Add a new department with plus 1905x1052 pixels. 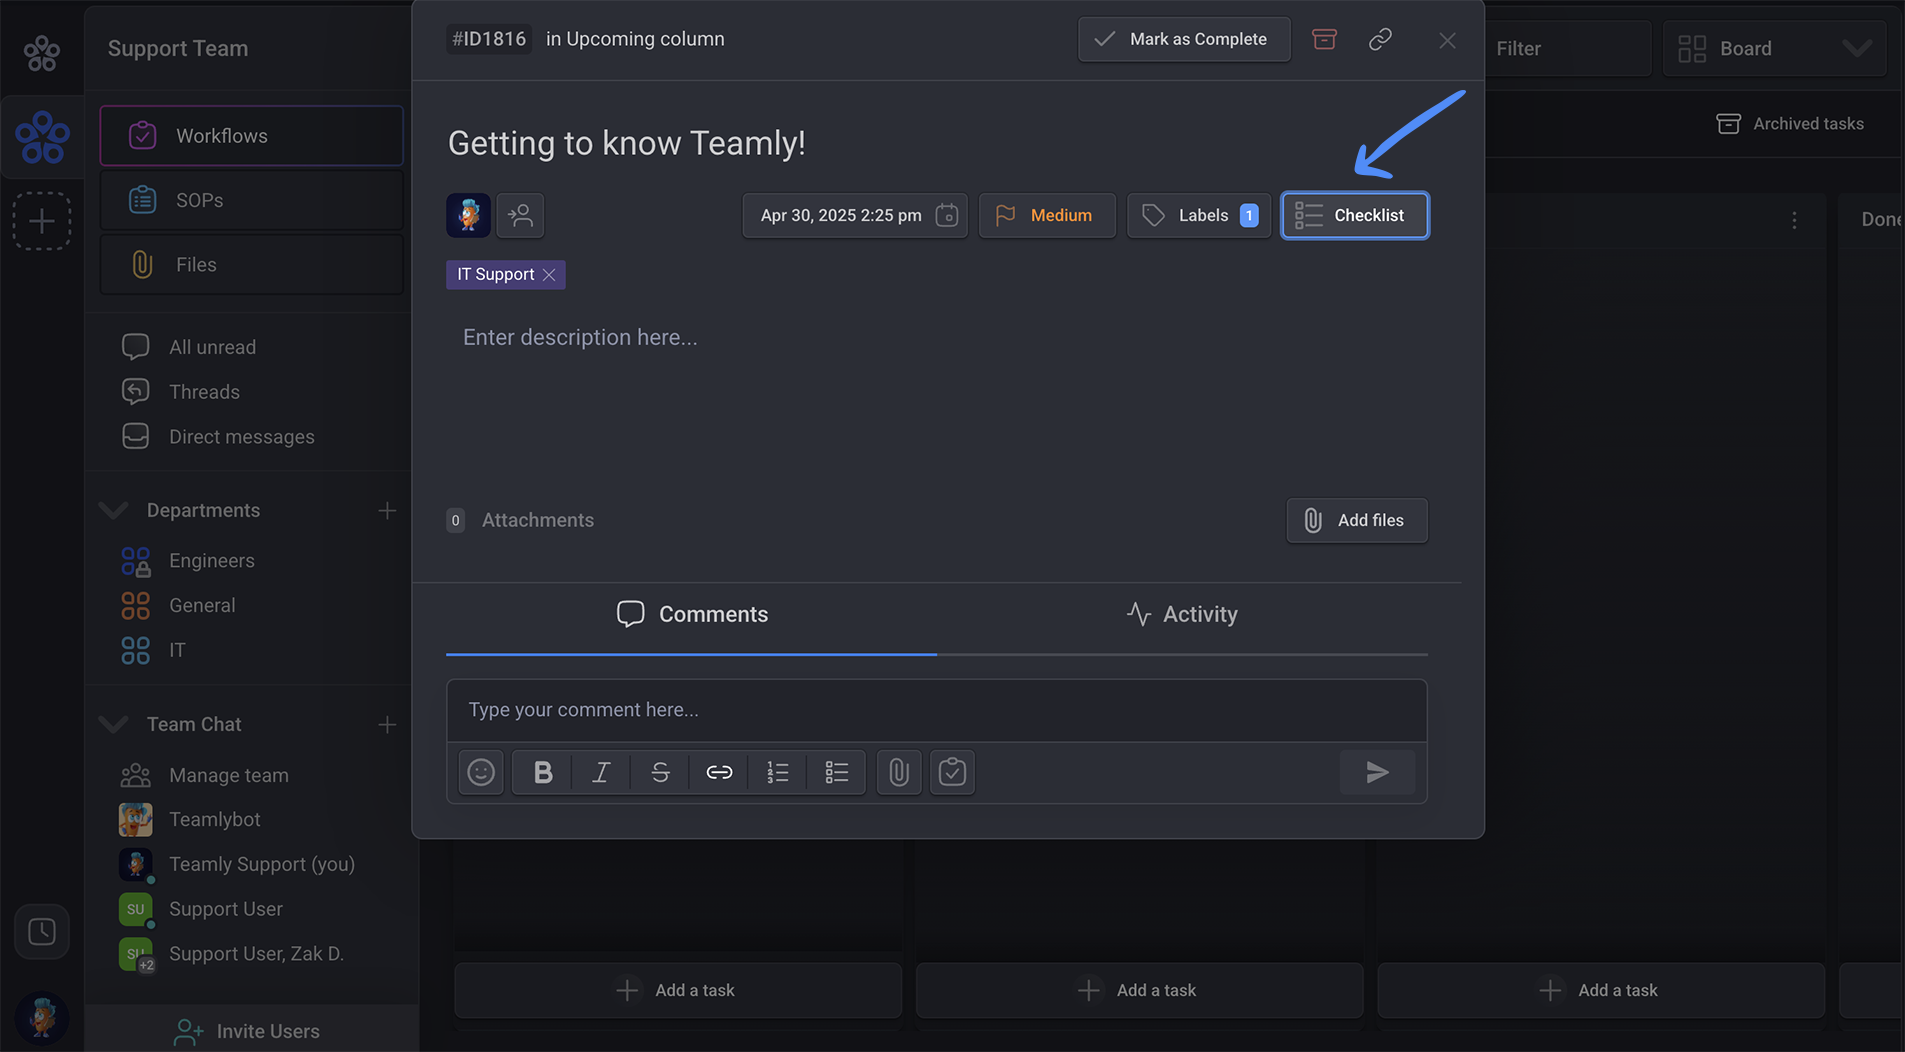click(x=387, y=511)
